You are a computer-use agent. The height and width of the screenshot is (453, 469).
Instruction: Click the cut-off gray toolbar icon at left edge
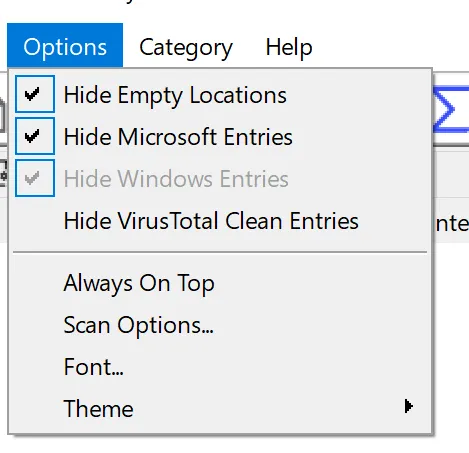[x=3, y=115]
